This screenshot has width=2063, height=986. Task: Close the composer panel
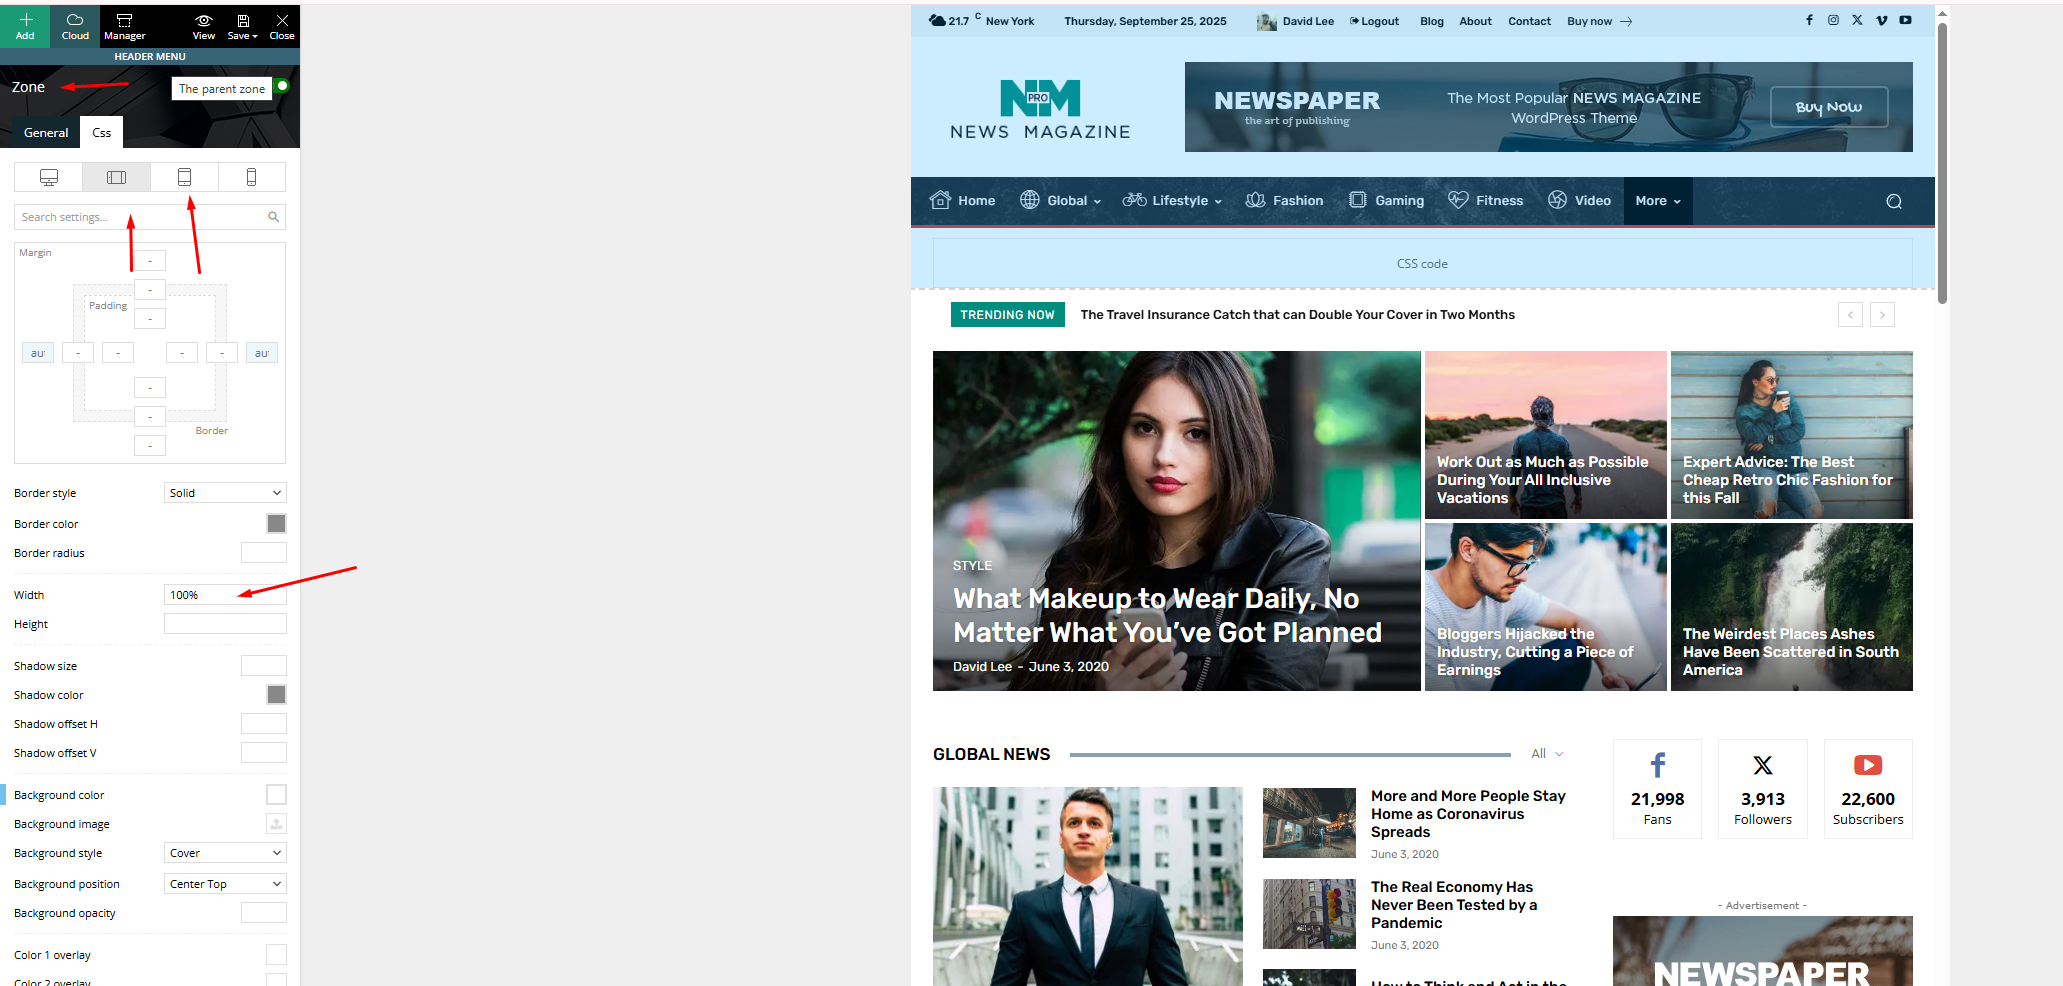[282, 26]
